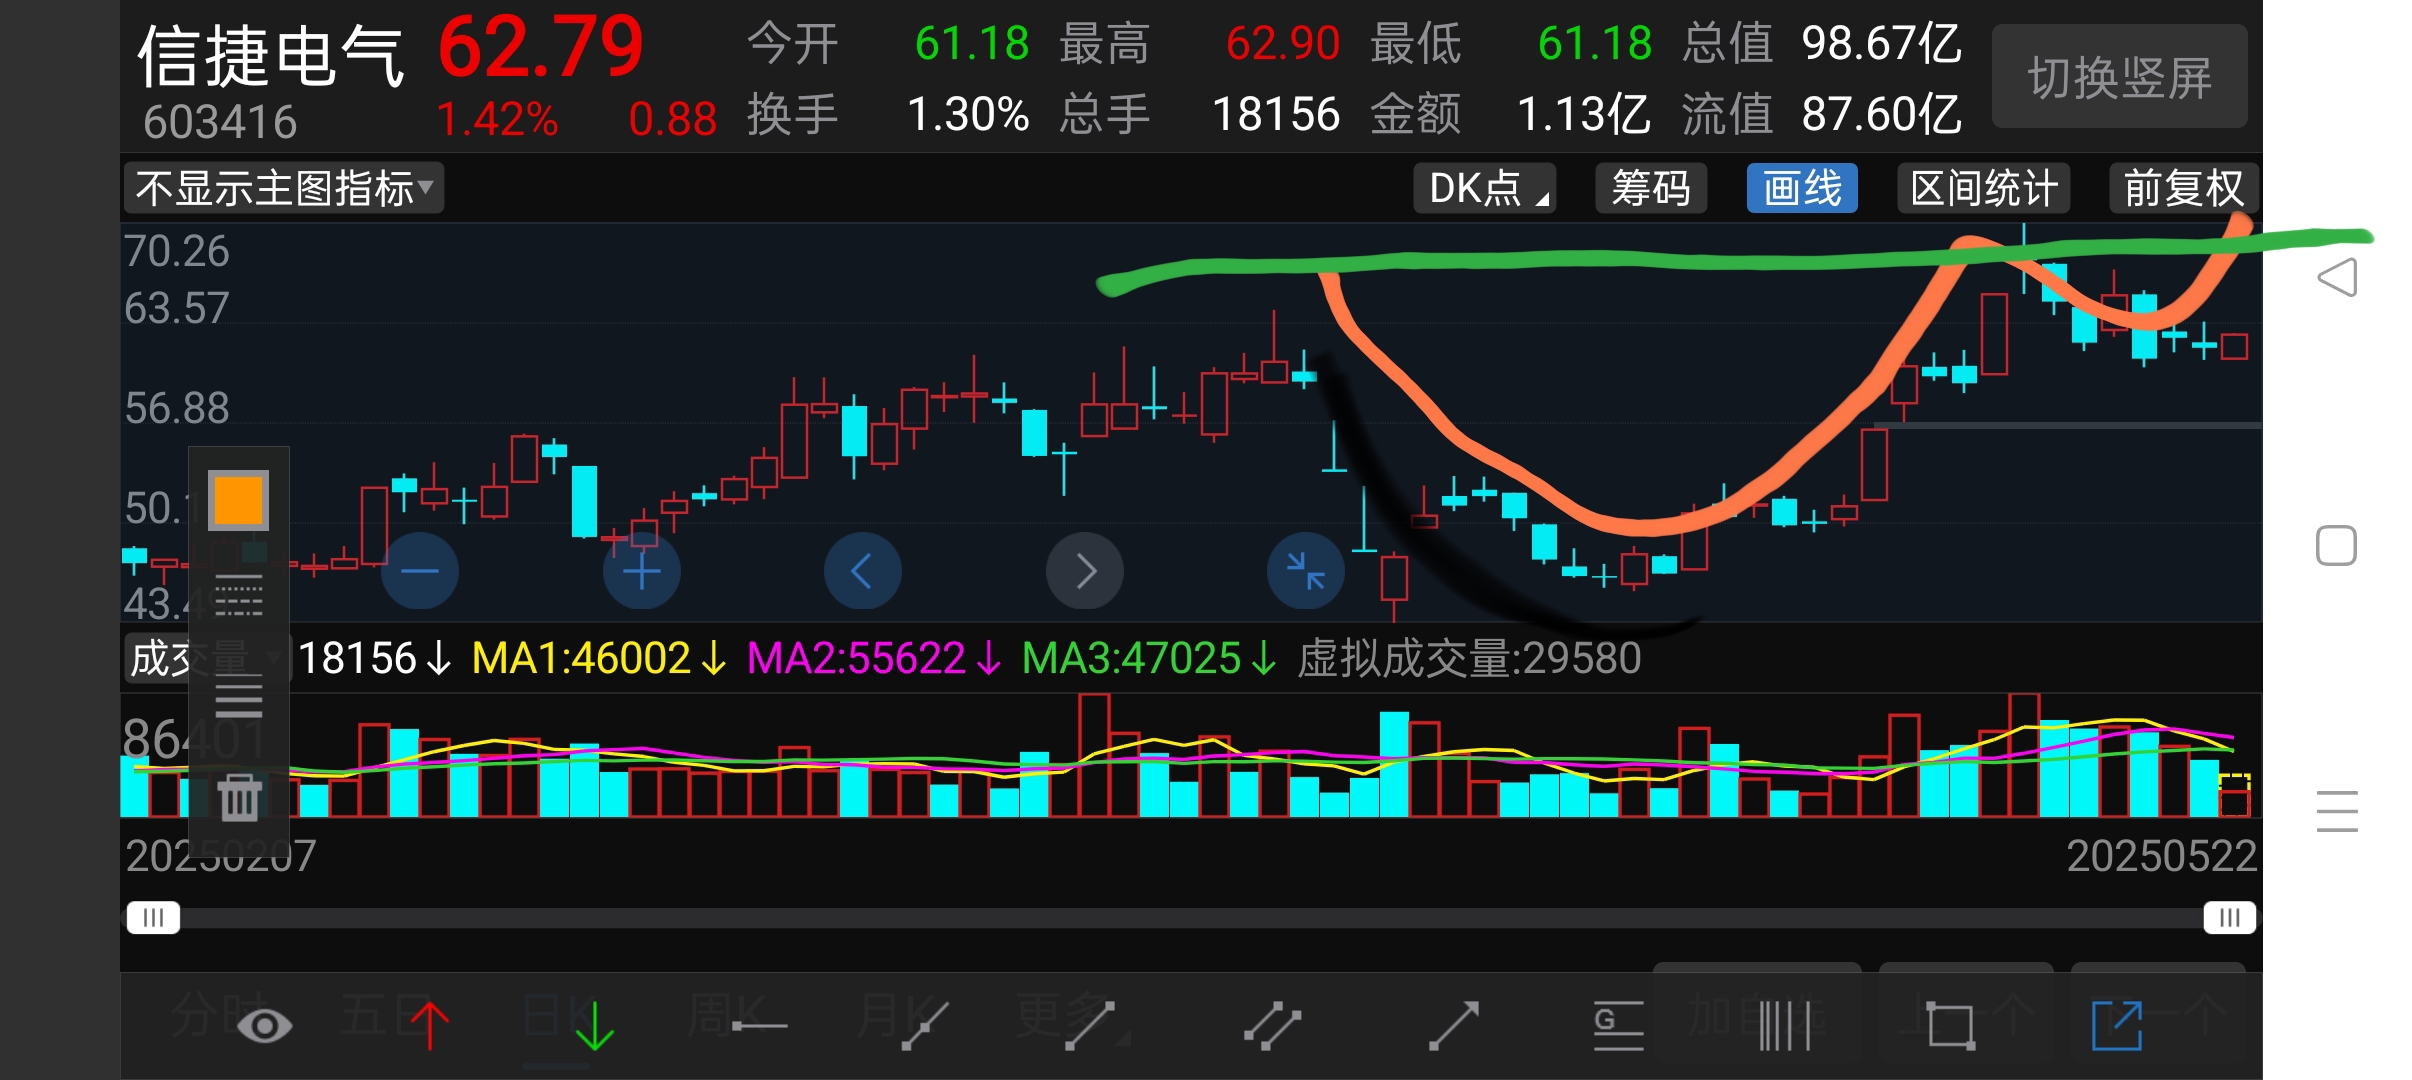Move chart right with the chevron
This screenshot has width=2412, height=1080.
click(1085, 571)
